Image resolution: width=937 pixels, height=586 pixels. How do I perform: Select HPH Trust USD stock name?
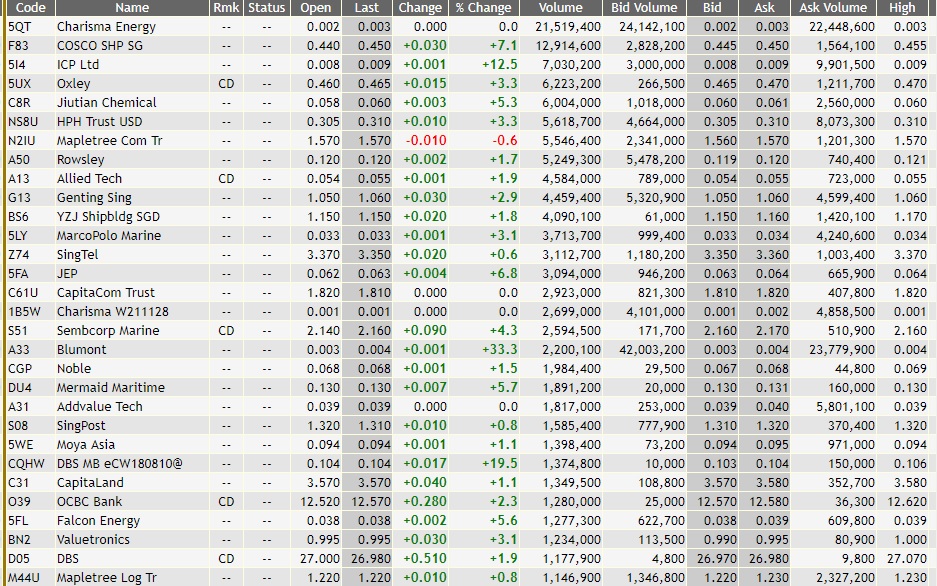tap(99, 122)
